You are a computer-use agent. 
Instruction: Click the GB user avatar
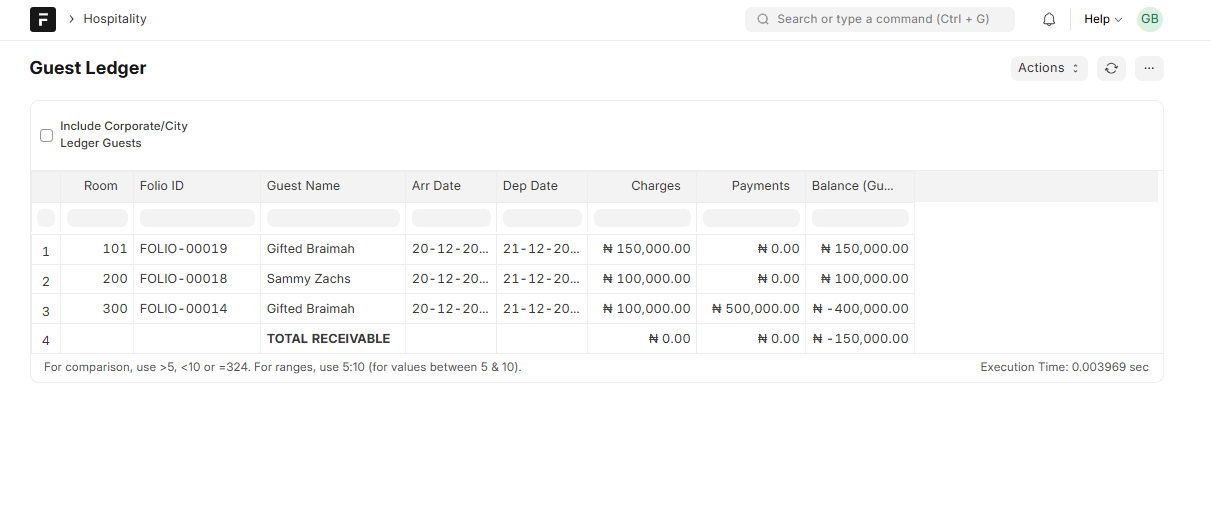click(1150, 19)
